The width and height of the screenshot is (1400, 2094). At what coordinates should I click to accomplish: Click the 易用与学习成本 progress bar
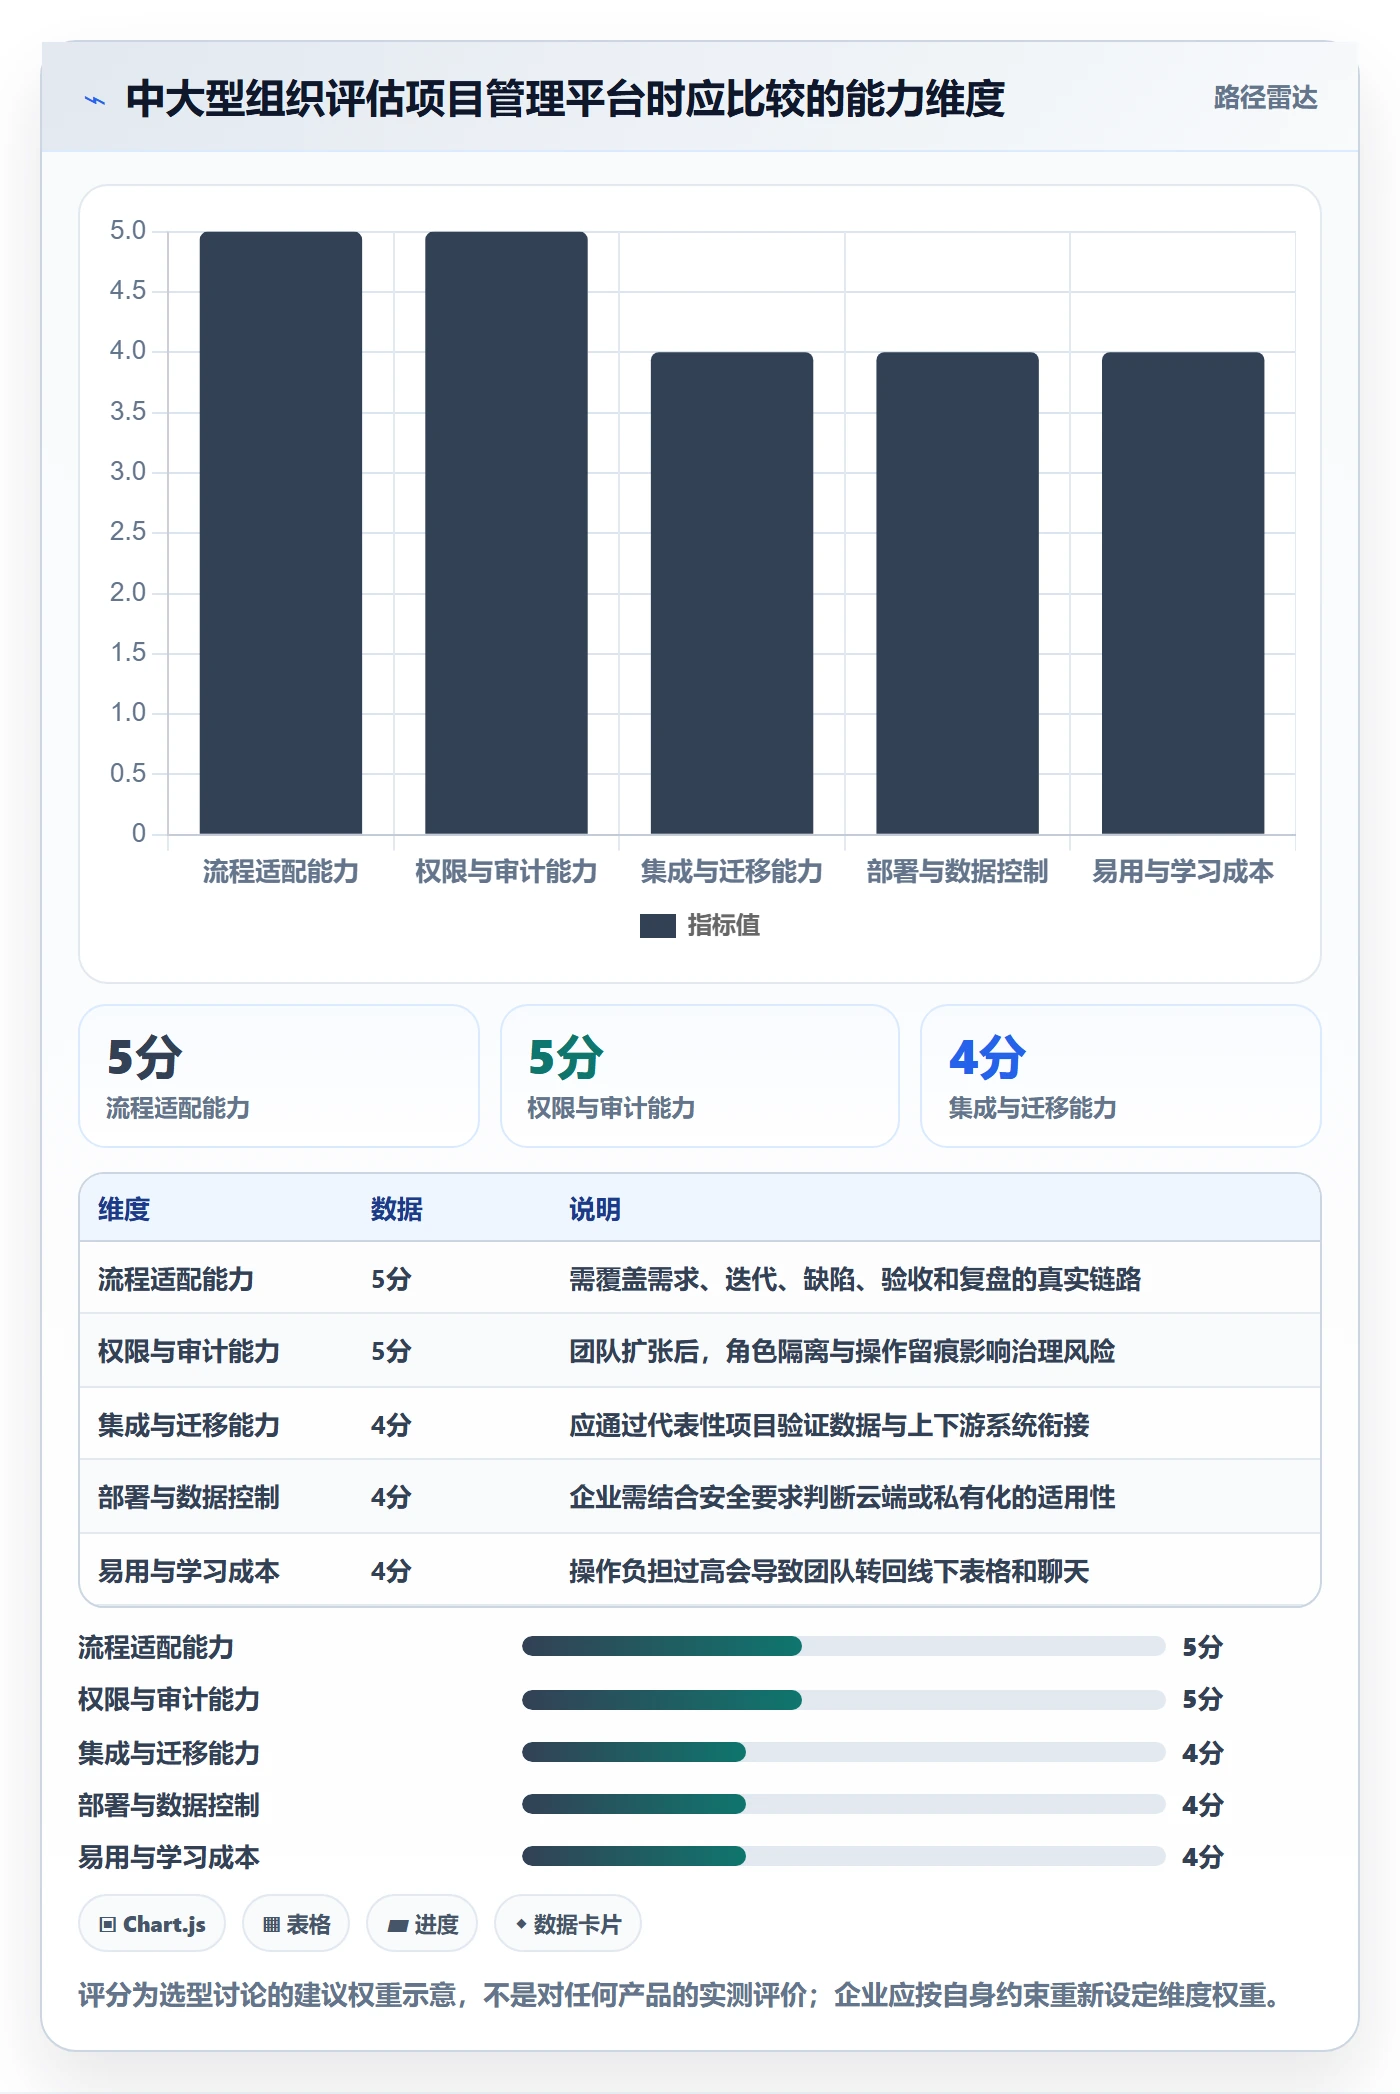click(844, 1856)
